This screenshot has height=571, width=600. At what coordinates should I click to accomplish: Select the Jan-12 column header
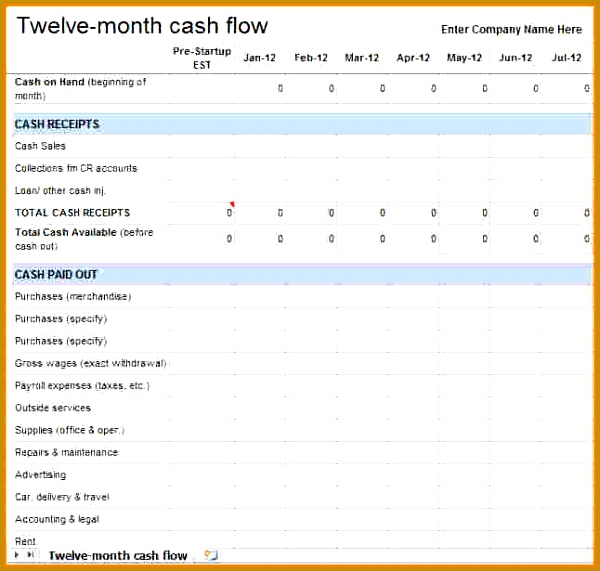(259, 58)
